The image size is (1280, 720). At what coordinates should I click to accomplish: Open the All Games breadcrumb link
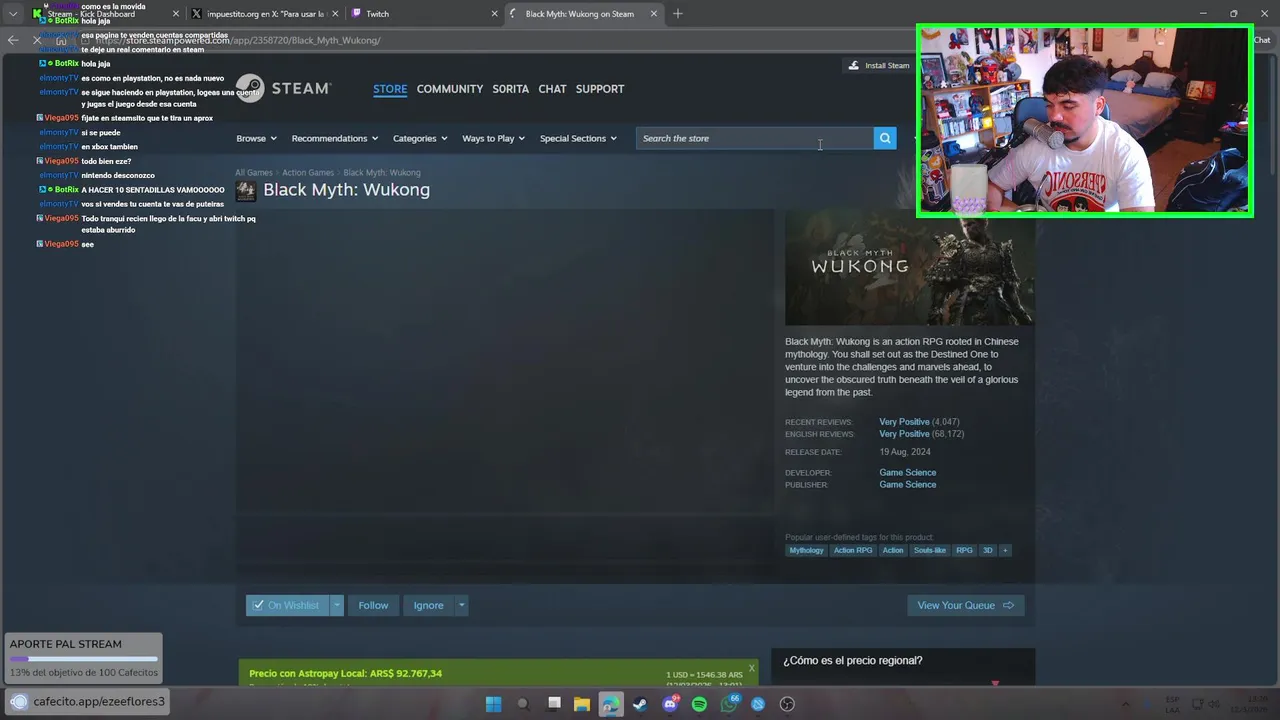pyautogui.click(x=254, y=173)
